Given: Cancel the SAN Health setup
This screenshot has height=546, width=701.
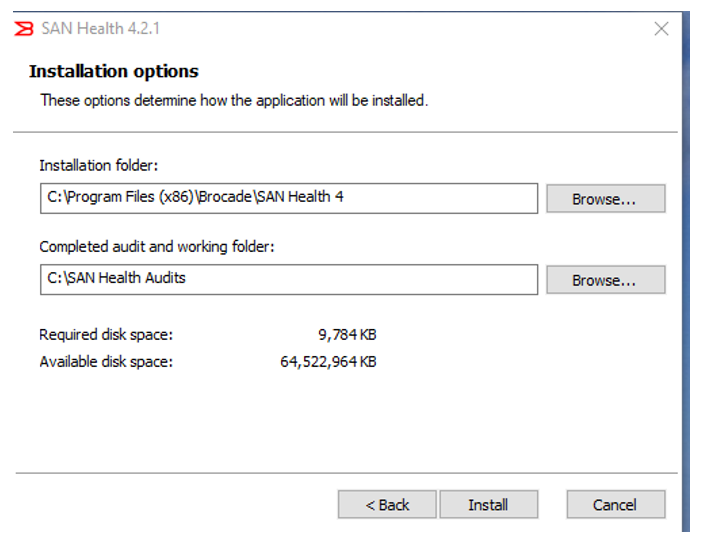Looking at the screenshot, I should click(616, 504).
